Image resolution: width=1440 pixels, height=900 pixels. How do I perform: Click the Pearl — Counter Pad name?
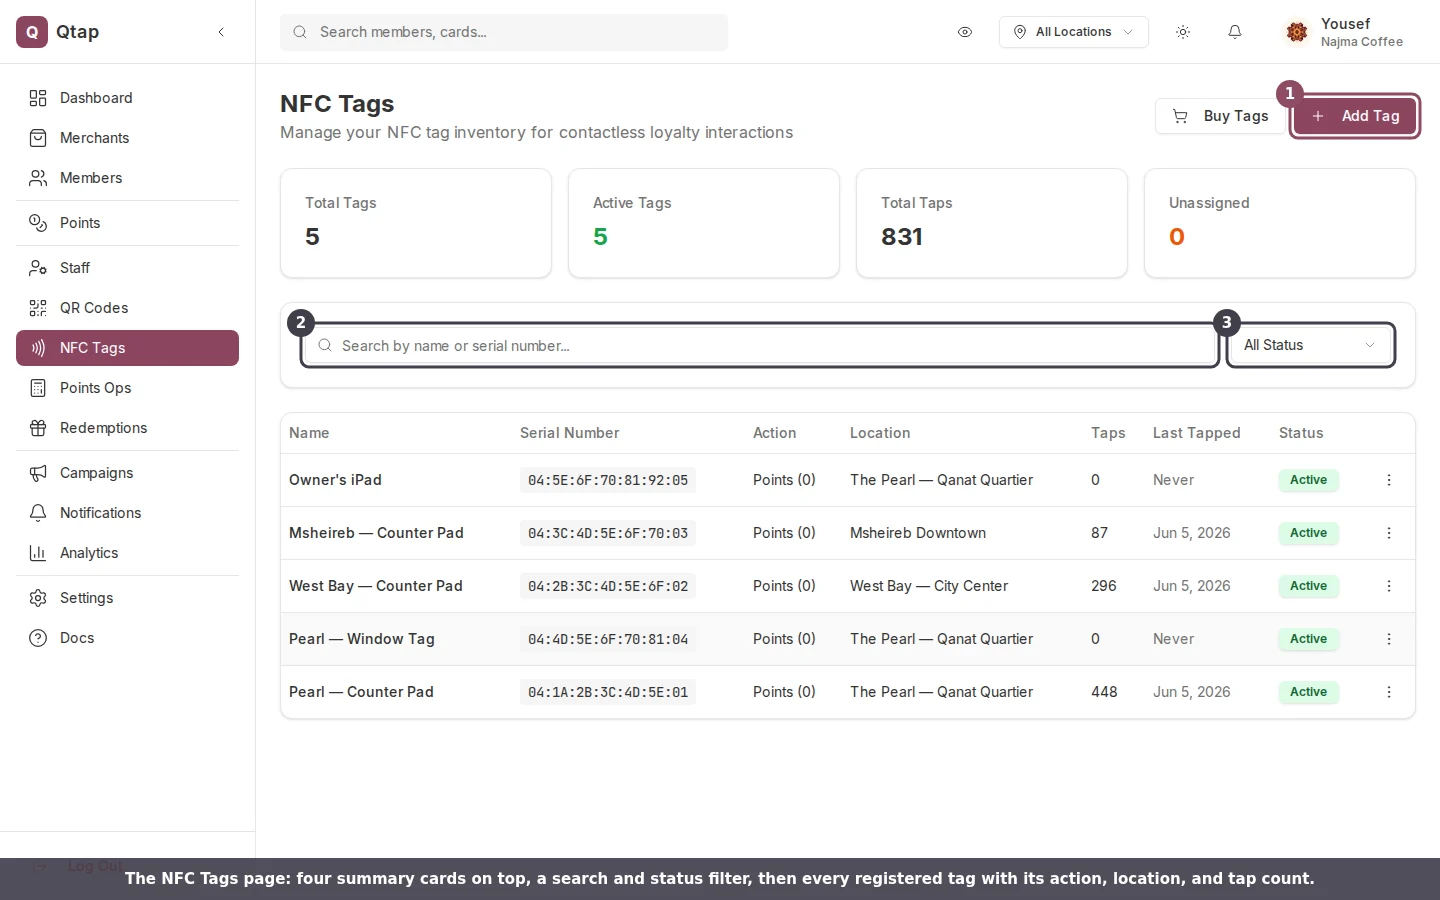(361, 692)
